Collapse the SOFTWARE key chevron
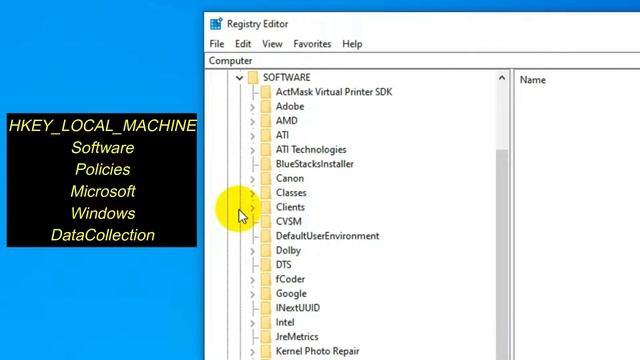The width and height of the screenshot is (640, 360). (240, 78)
